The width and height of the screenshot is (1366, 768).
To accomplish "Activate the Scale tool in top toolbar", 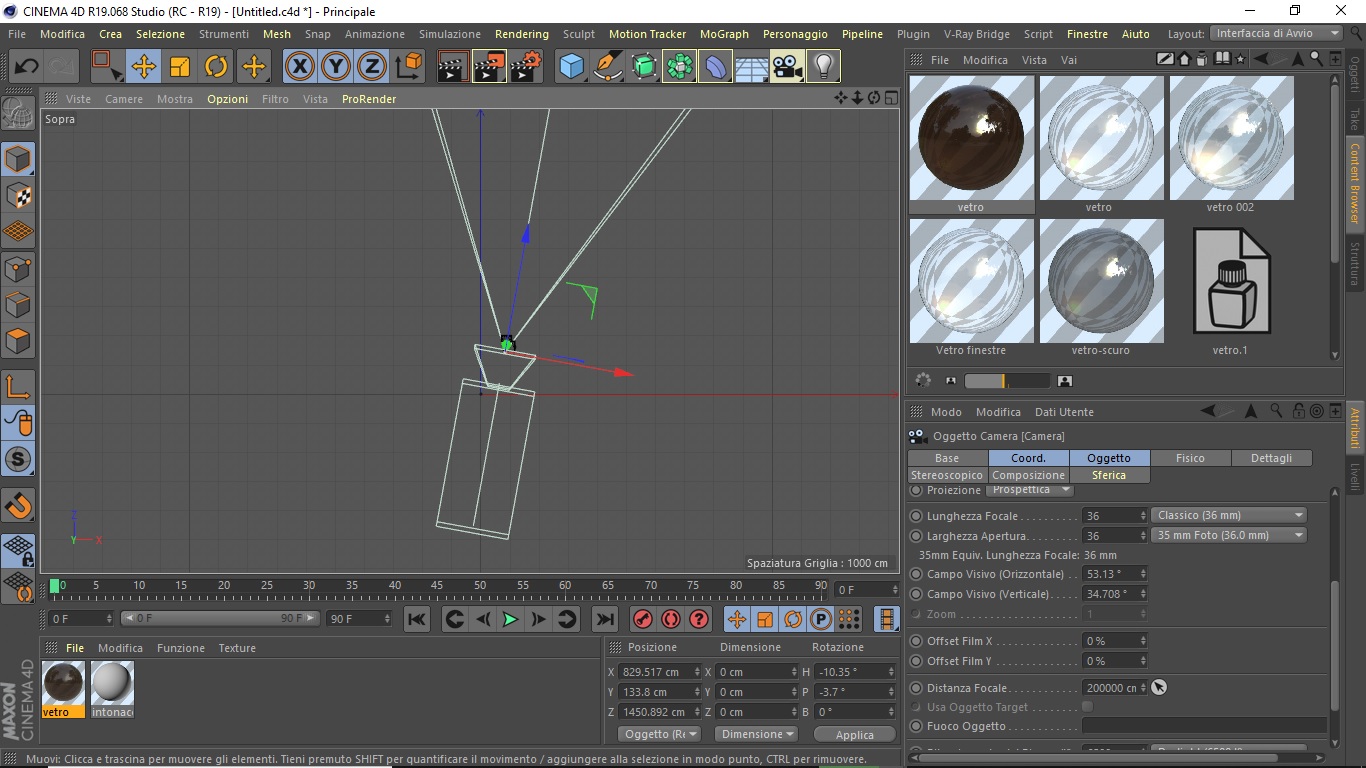I will click(180, 67).
